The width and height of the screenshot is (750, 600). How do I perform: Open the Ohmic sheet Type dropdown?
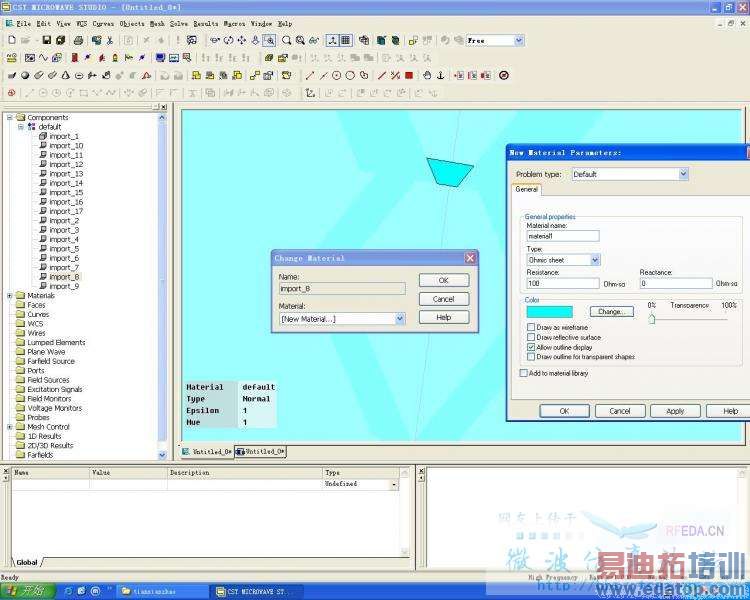(595, 260)
